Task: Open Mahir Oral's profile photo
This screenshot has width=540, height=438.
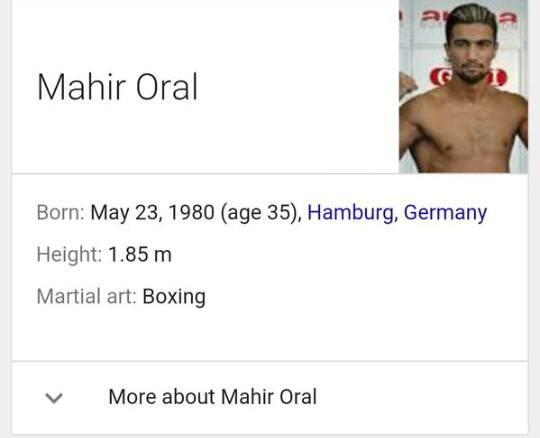Action: 463,86
